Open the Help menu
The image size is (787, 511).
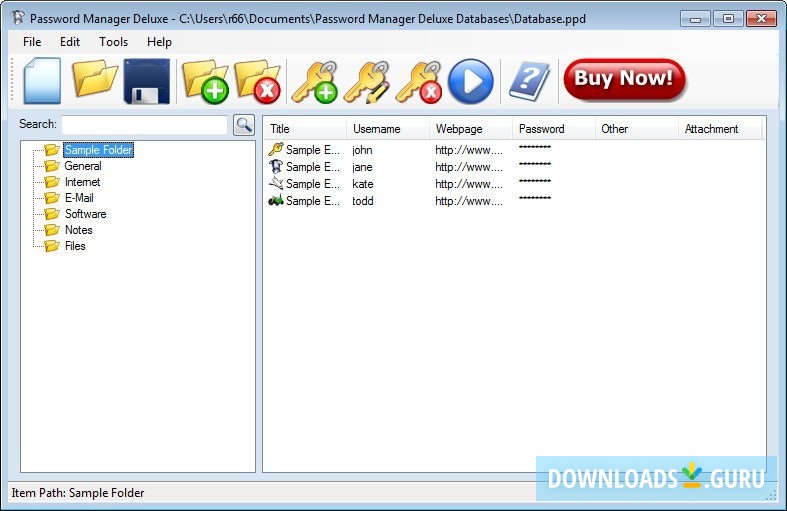(x=160, y=42)
